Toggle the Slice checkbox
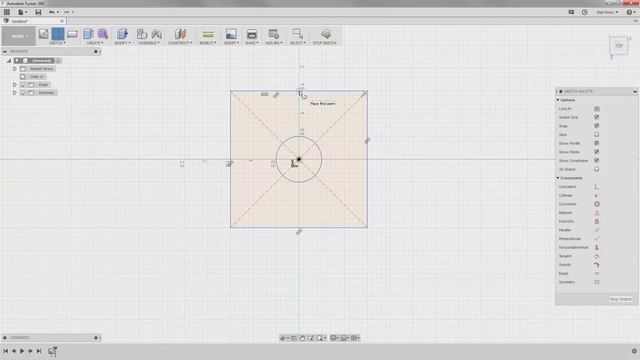 (x=597, y=135)
